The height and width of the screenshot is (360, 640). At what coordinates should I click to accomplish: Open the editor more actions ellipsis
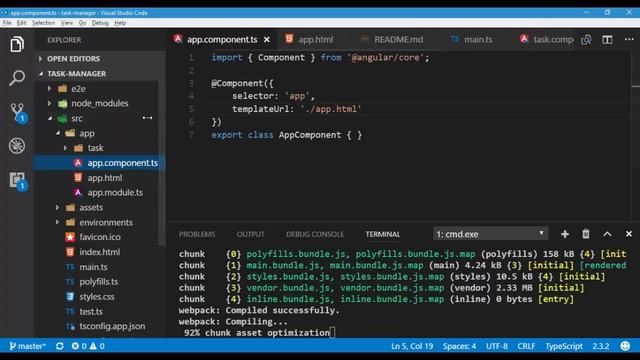coord(629,39)
